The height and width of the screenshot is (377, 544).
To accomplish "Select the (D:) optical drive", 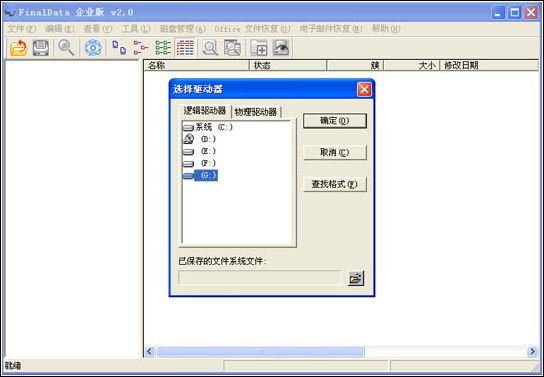I will tap(199, 139).
